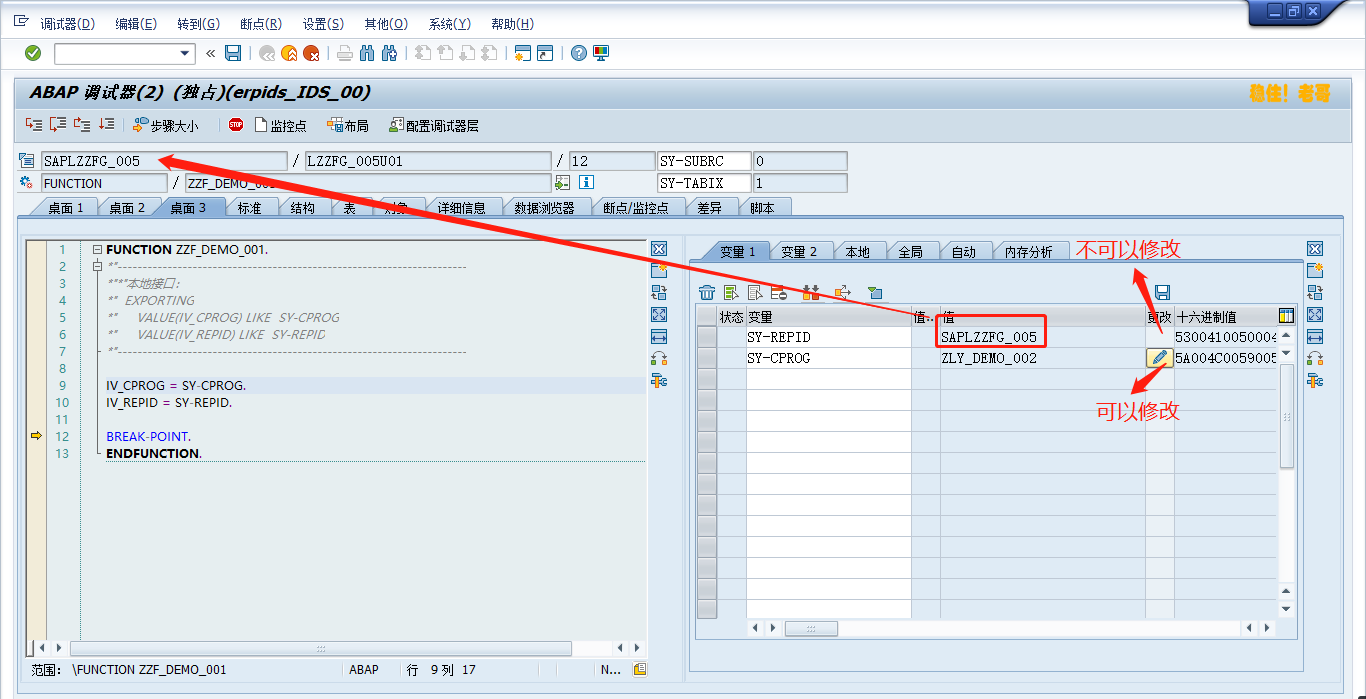Click the save icon in the main toolbar

[232, 54]
